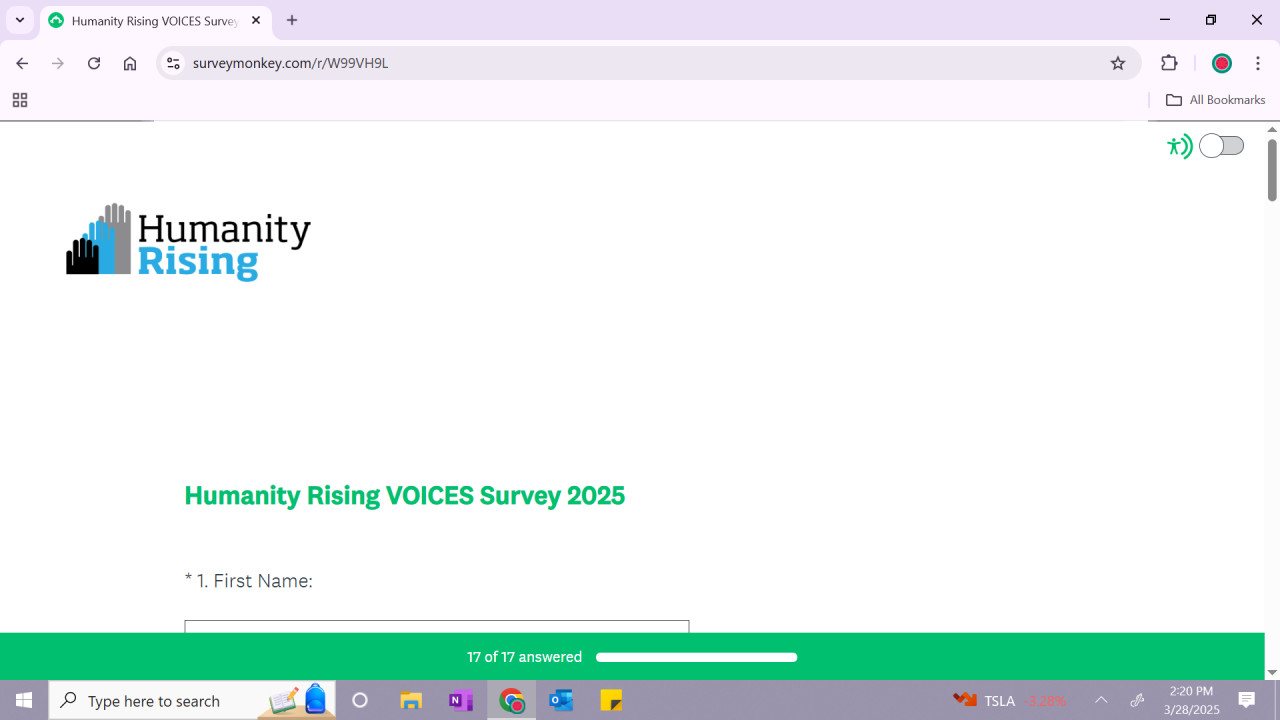The width and height of the screenshot is (1280, 720).
Task: Open the Apps grid in bookmarks bar
Action: pyautogui.click(x=19, y=100)
